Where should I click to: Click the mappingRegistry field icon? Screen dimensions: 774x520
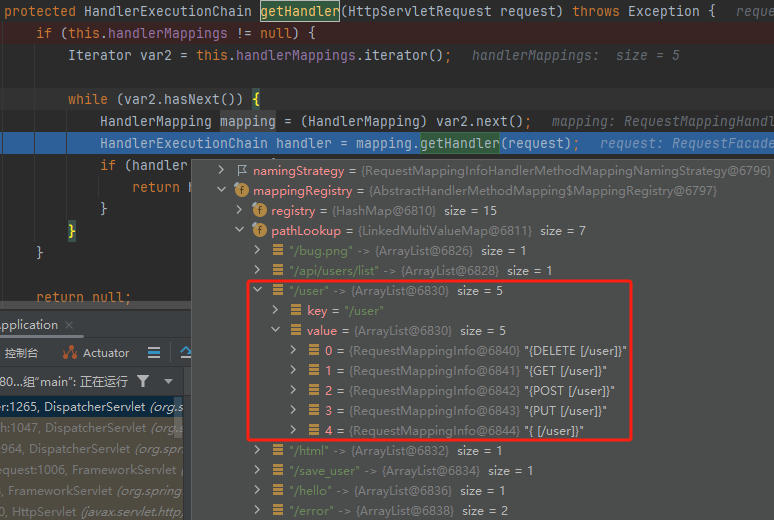241,190
